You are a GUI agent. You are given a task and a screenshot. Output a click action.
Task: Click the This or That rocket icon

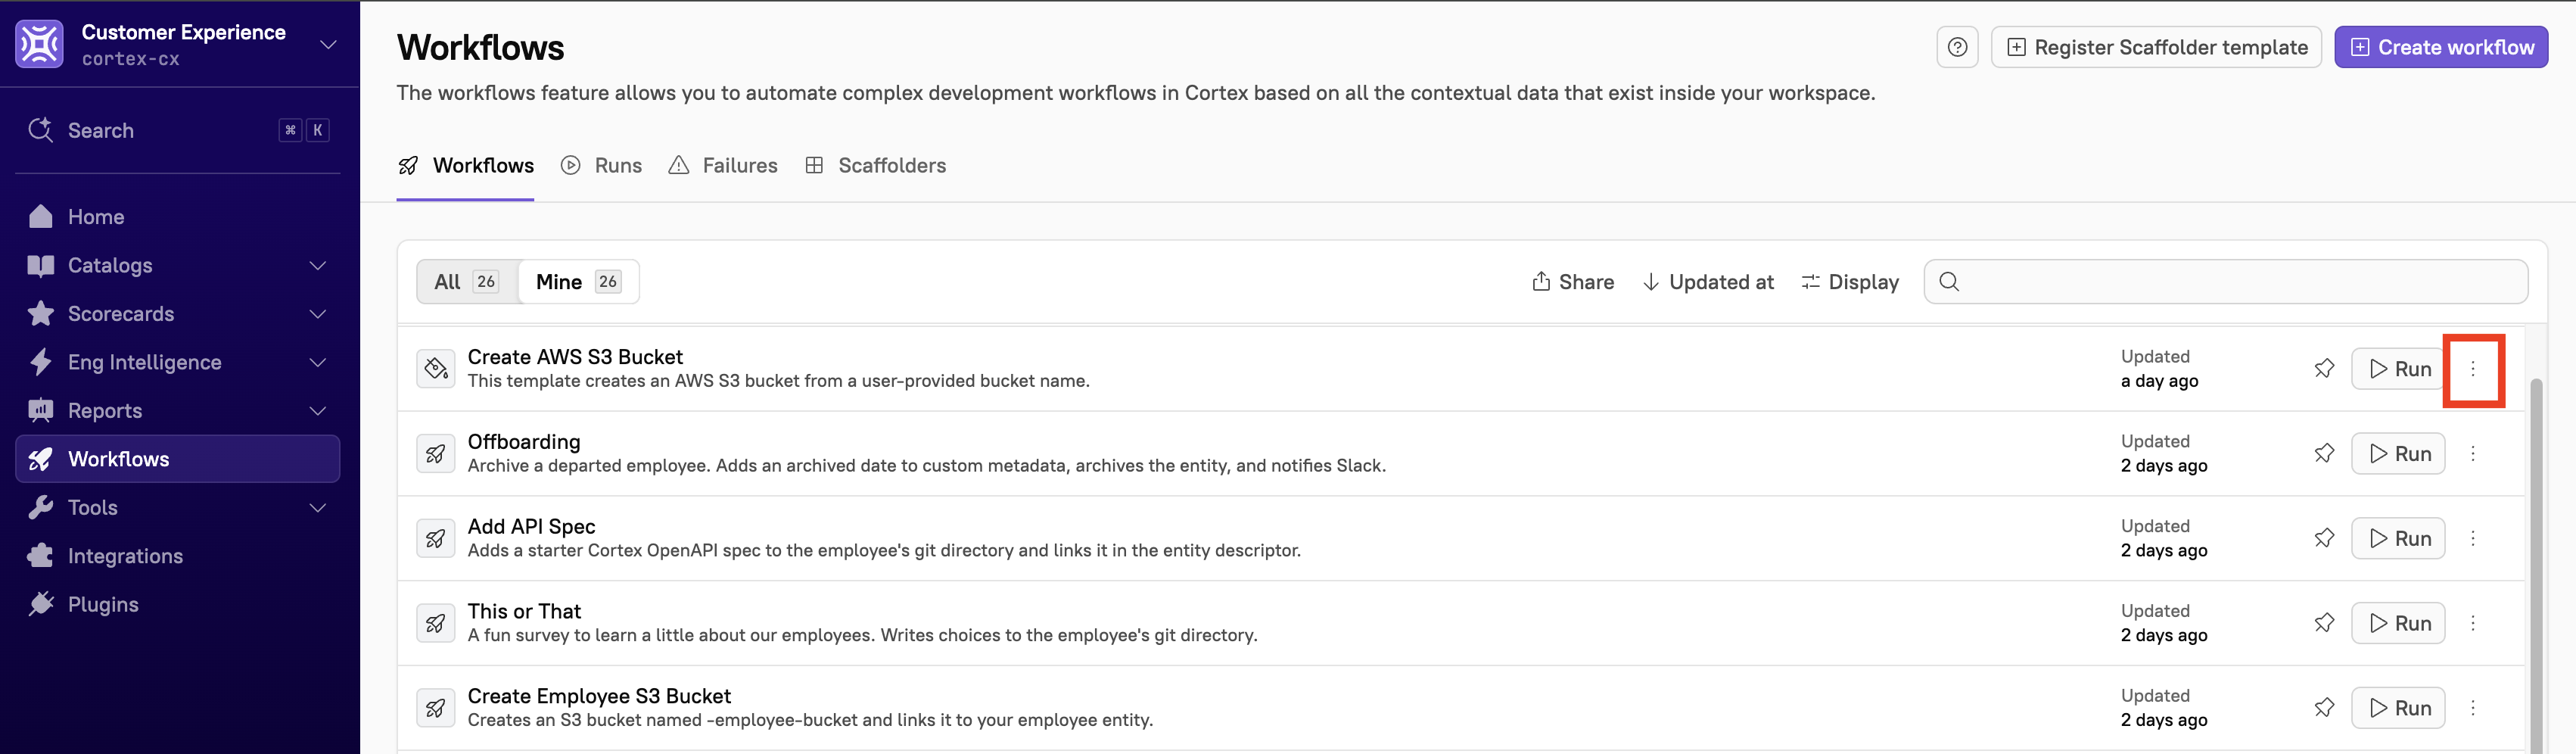(436, 623)
